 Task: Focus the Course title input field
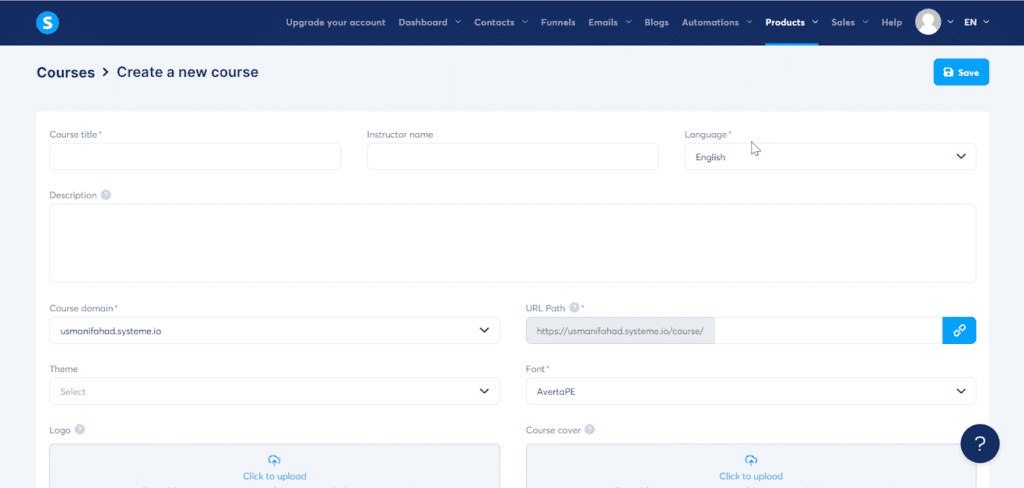tap(195, 157)
